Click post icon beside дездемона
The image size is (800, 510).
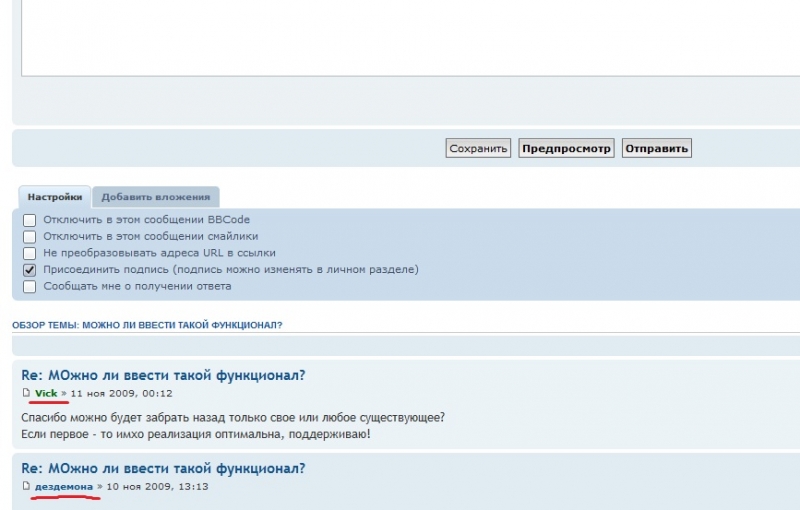pos(27,486)
